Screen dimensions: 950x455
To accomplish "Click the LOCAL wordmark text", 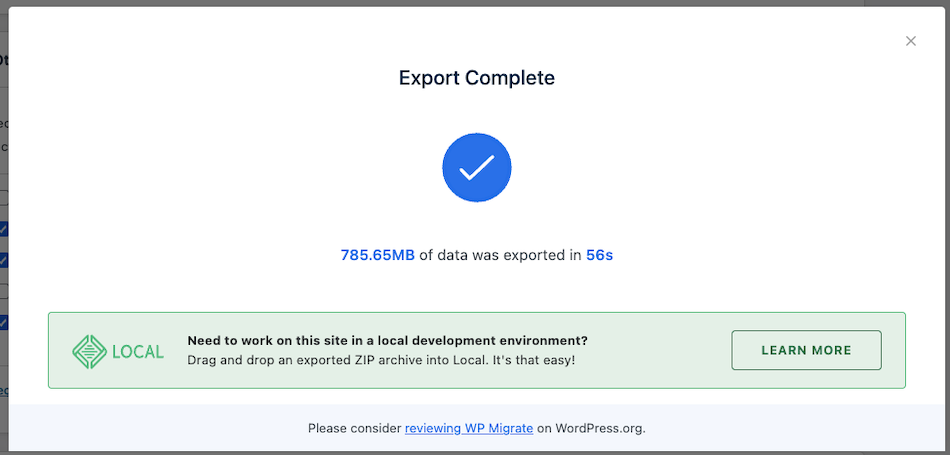I will 138,351.
